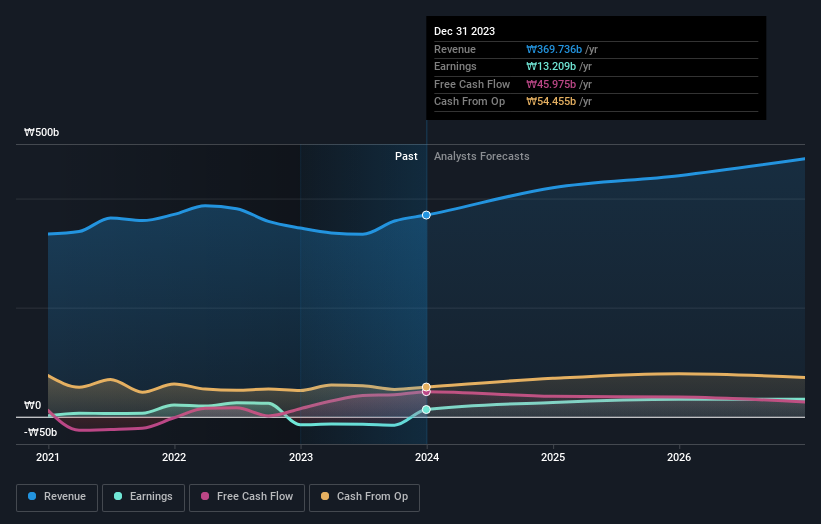Select the Revenue data point at 2024

(426, 215)
